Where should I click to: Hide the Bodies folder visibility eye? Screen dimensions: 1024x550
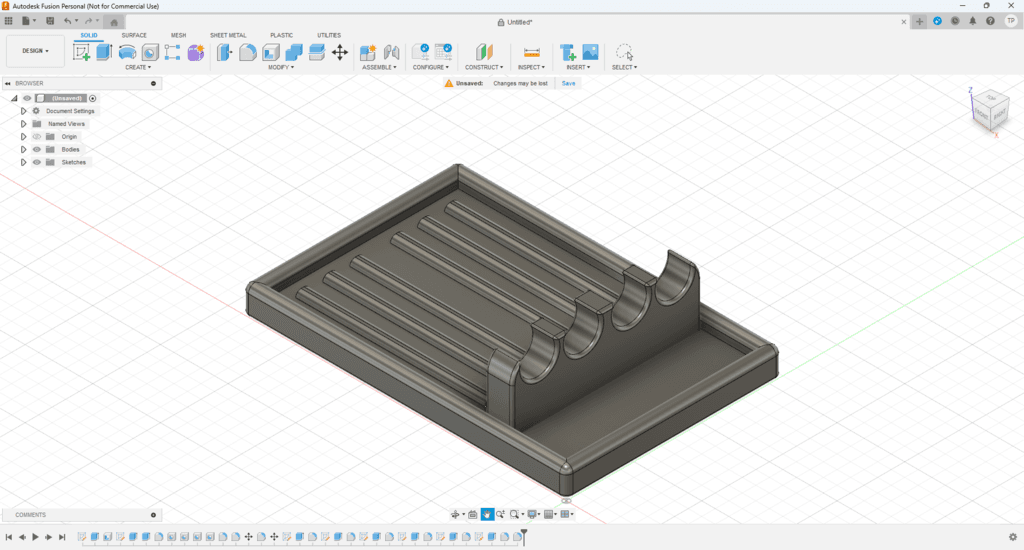pos(37,149)
